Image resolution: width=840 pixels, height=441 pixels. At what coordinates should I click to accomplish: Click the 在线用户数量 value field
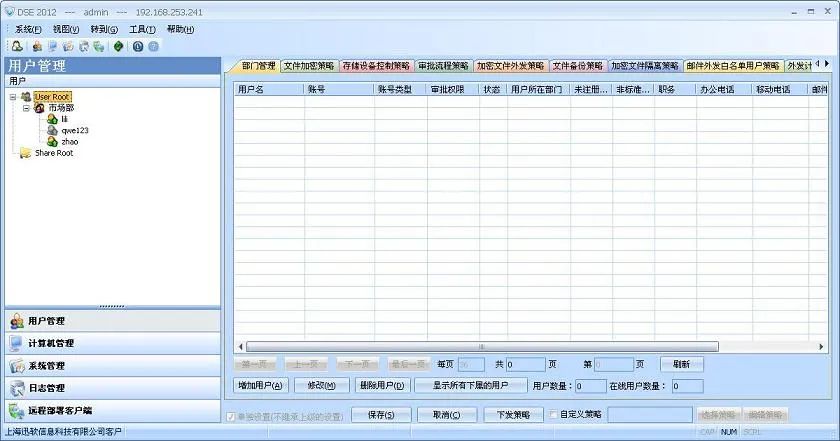tap(688, 386)
